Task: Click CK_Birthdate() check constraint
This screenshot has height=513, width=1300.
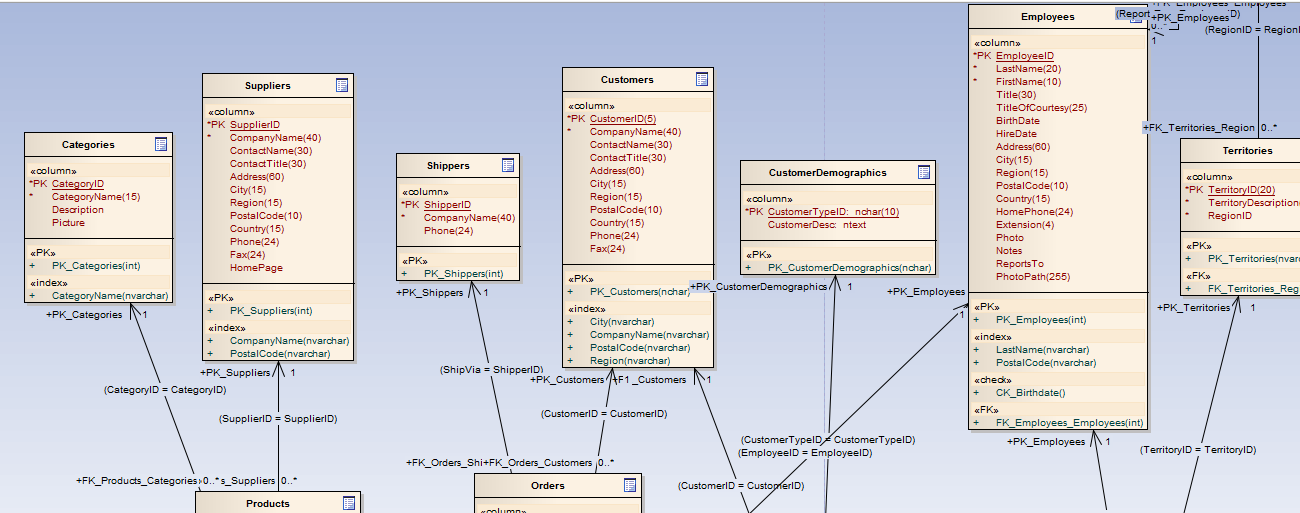Action: (1031, 393)
